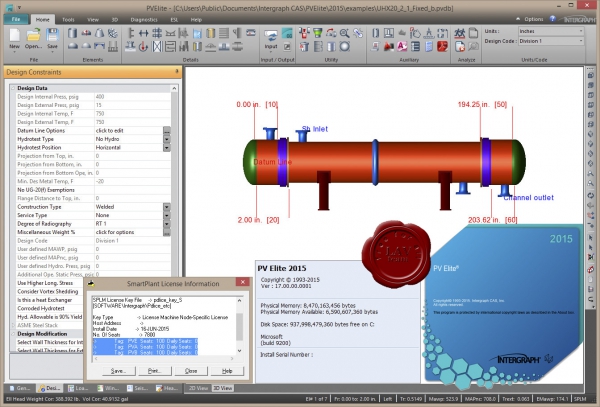600x407 pixels.
Task: Open the Hydrotest Position dropdown
Action: click(167, 147)
